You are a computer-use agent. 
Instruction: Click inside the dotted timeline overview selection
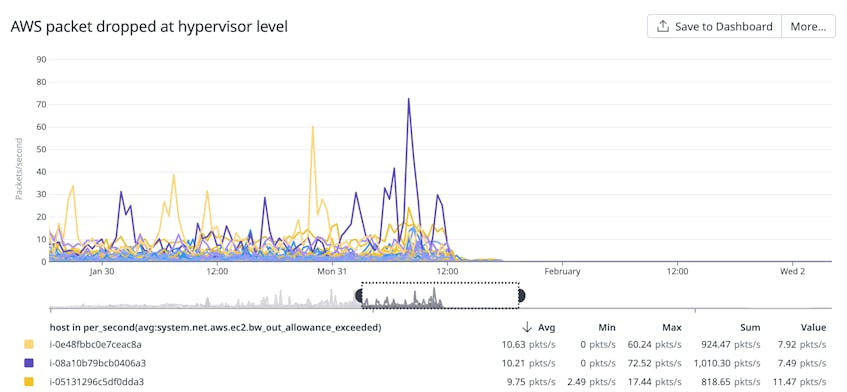pos(440,295)
